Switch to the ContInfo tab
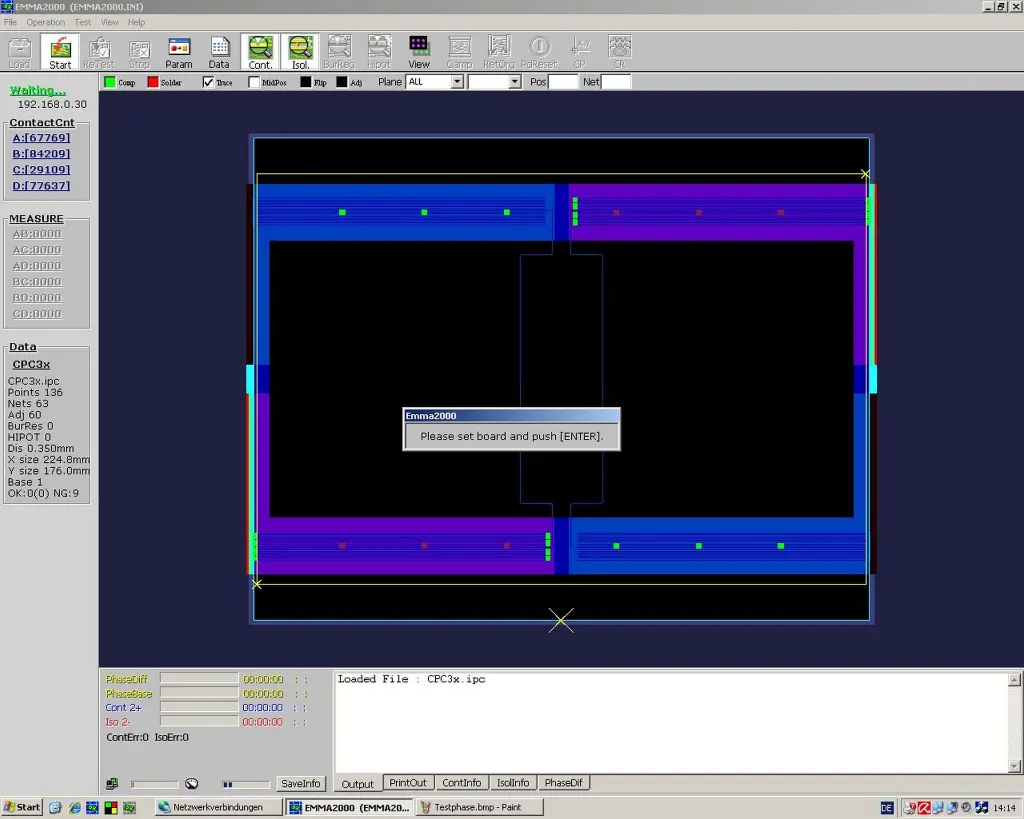This screenshot has width=1024, height=819. pos(461,783)
